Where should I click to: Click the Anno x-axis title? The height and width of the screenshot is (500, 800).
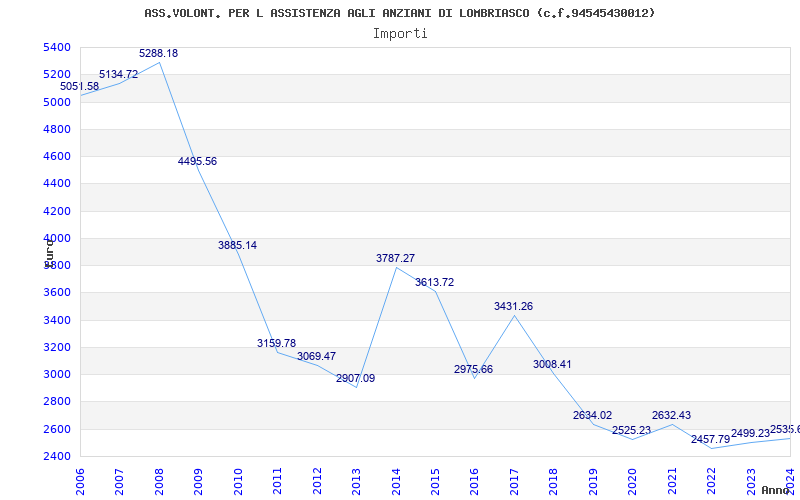pyautogui.click(x=775, y=491)
